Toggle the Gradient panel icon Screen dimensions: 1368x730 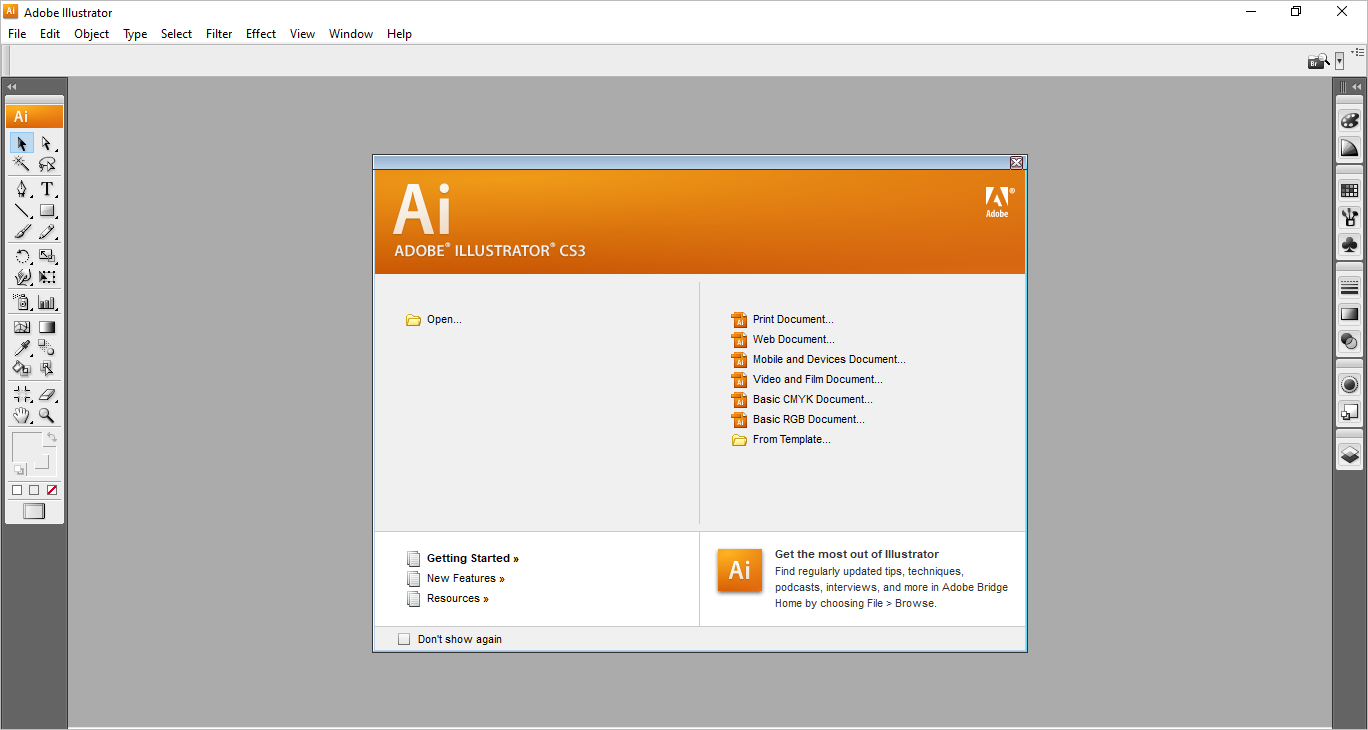1349,313
